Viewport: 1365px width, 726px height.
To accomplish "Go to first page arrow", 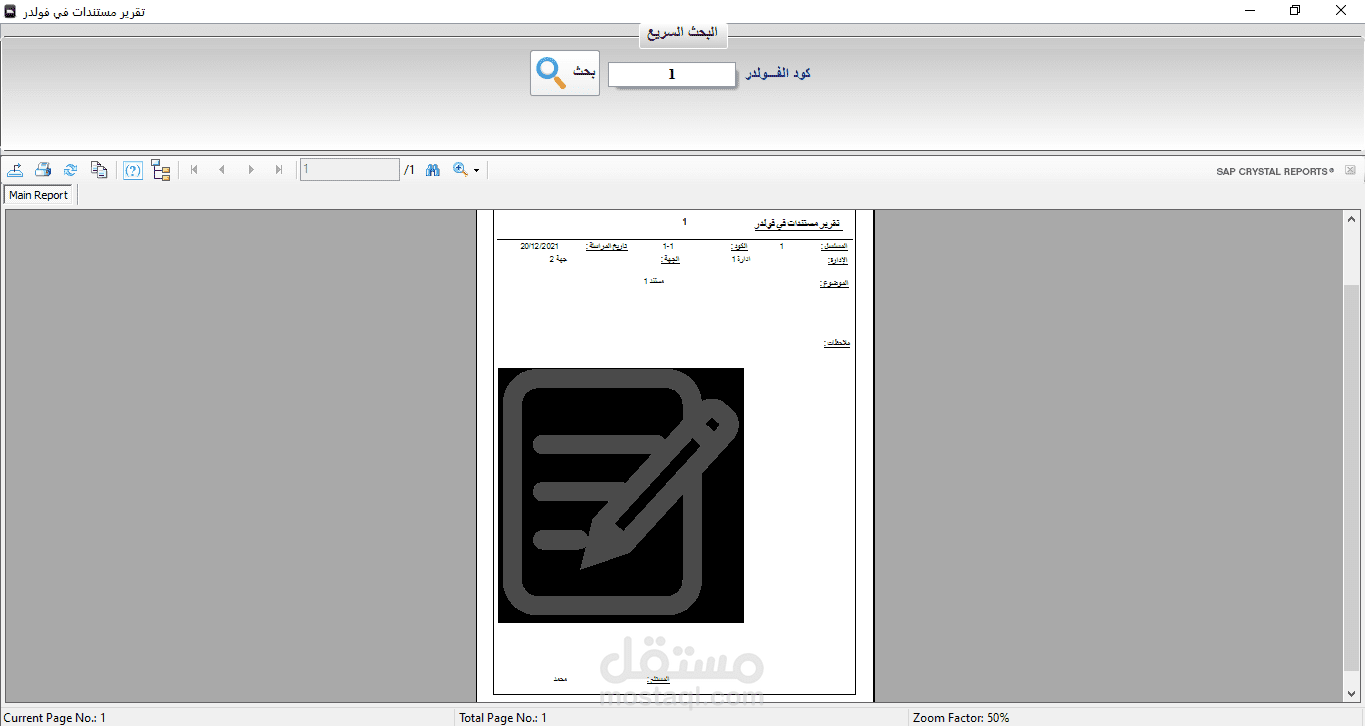I will [x=194, y=170].
